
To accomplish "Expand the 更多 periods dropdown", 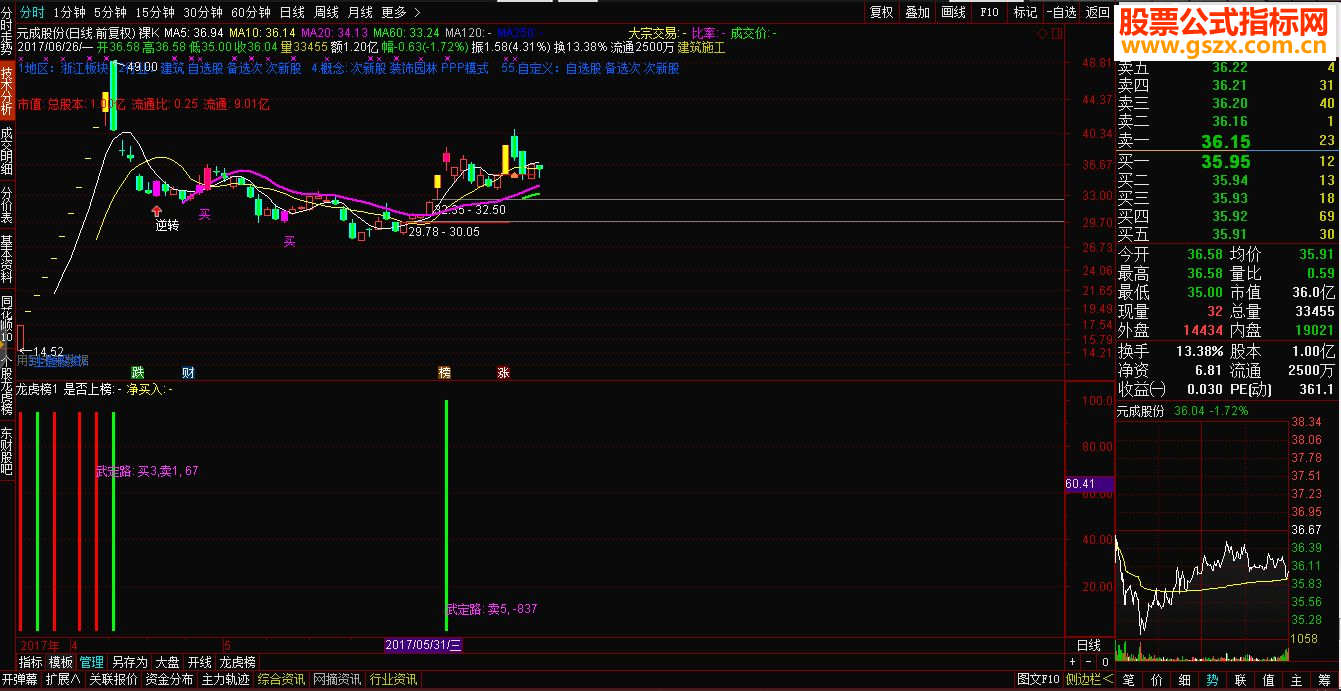I will pyautogui.click(x=400, y=12).
